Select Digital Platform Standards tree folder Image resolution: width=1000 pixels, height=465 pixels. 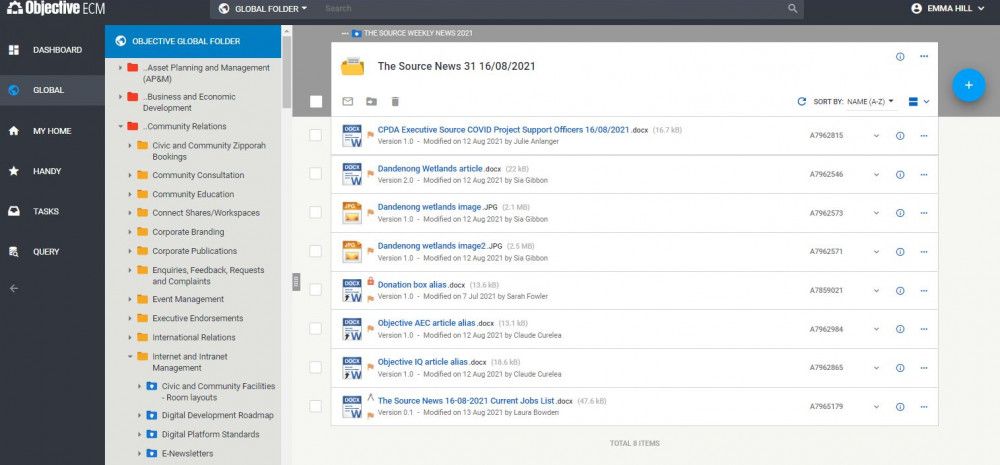[x=210, y=434]
